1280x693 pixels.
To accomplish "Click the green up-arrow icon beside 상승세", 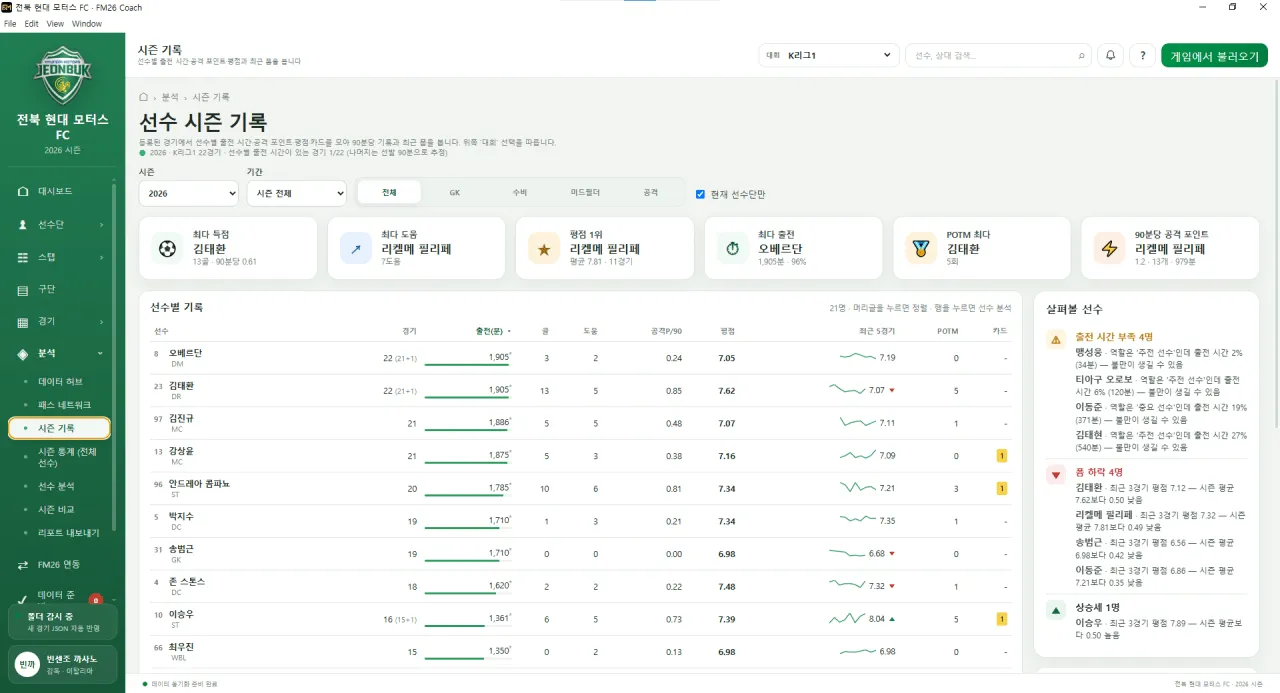I will coord(1056,609).
